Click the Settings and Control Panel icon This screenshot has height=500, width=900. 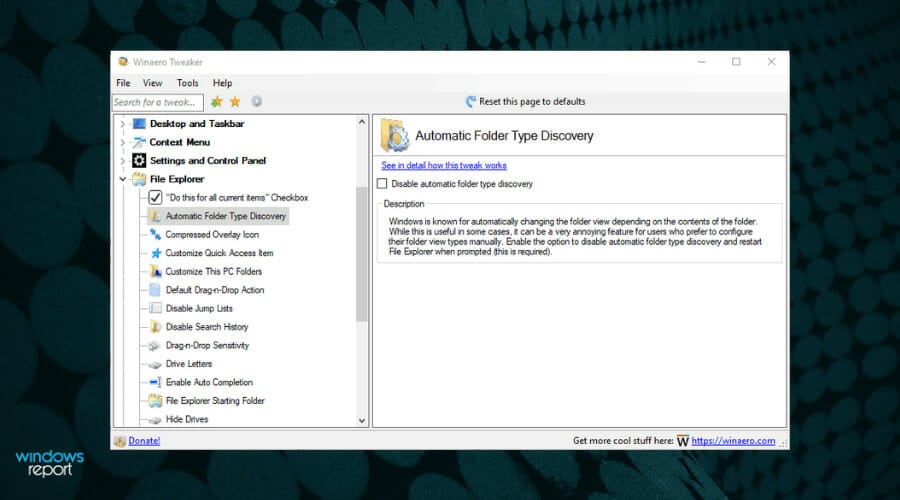(139, 160)
